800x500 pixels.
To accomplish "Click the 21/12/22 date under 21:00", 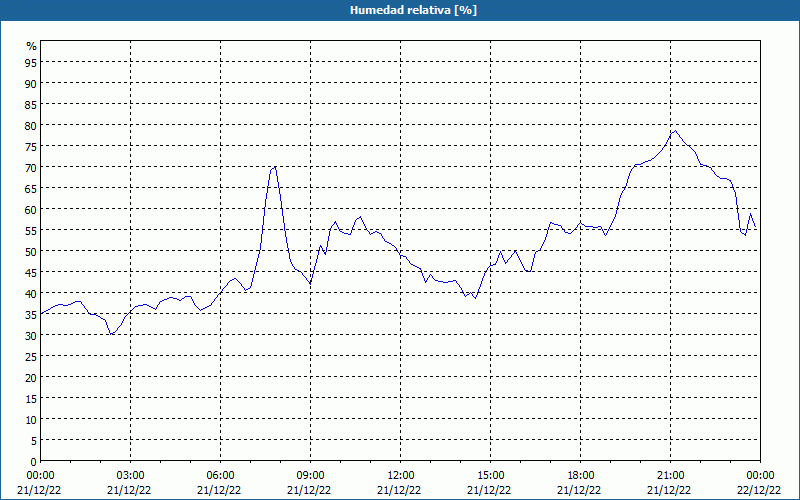I will (x=669, y=490).
